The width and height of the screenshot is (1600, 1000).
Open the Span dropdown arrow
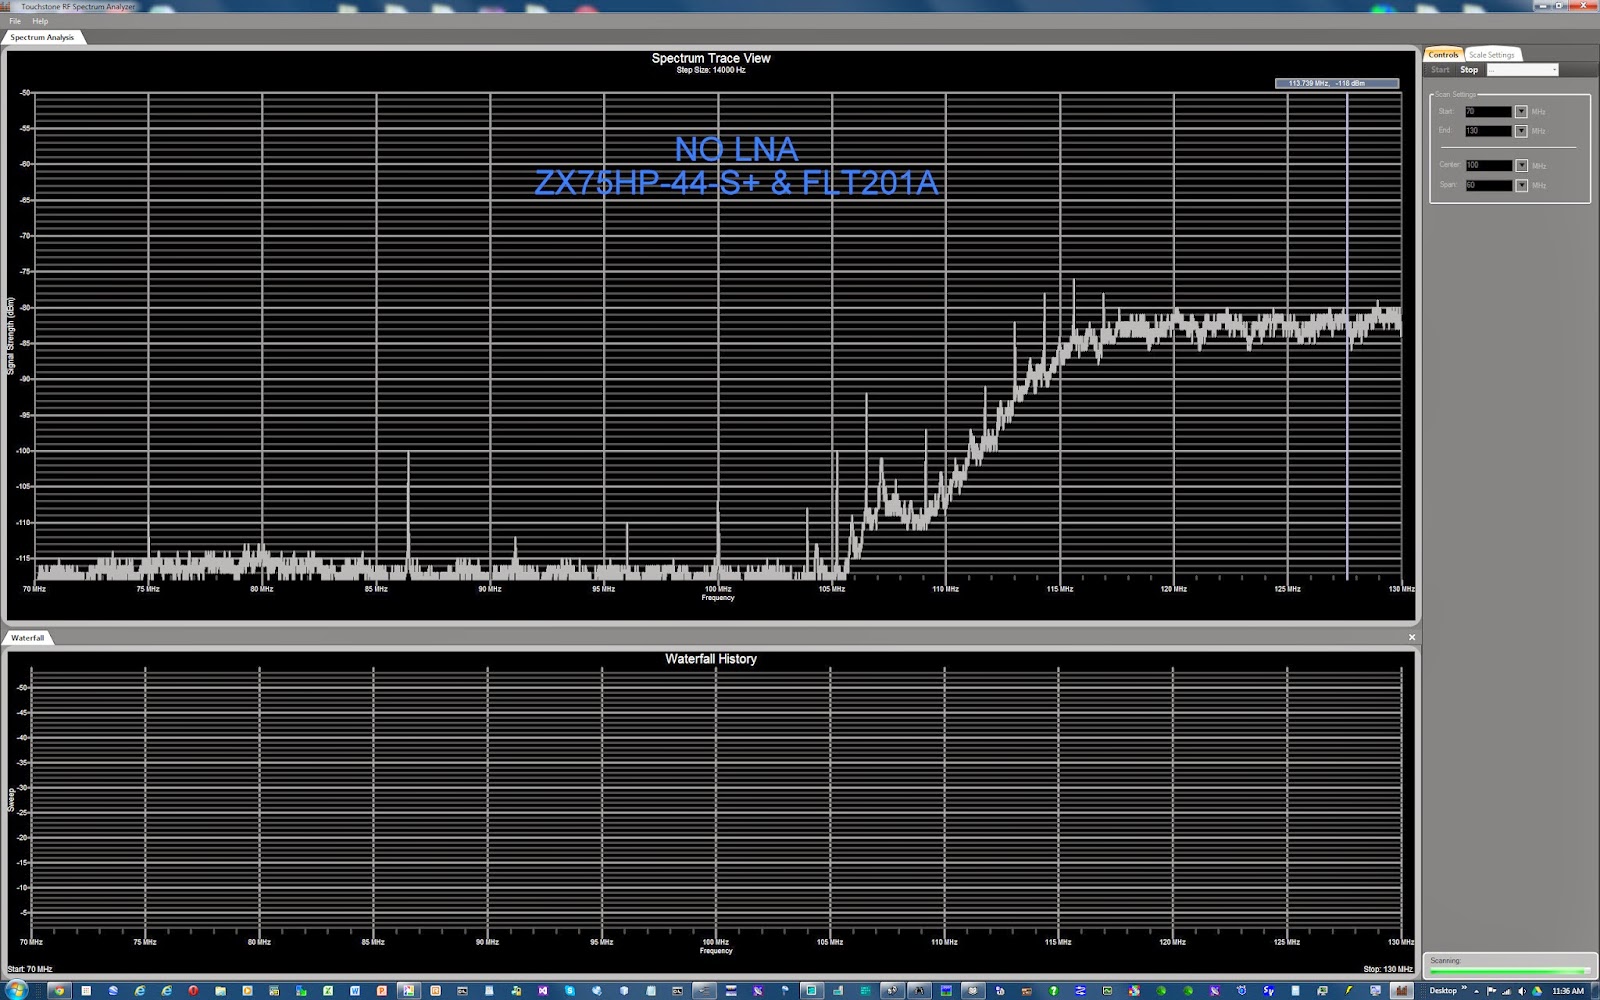1521,185
